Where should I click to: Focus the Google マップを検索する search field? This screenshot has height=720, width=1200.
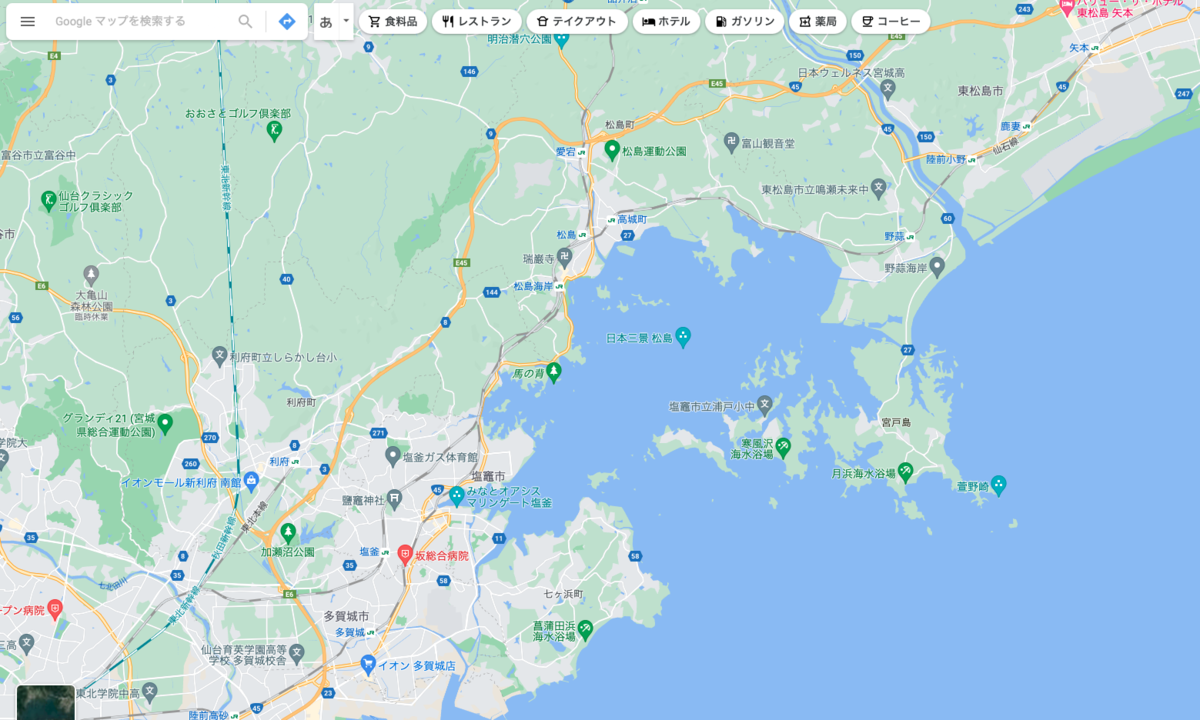tap(140, 21)
